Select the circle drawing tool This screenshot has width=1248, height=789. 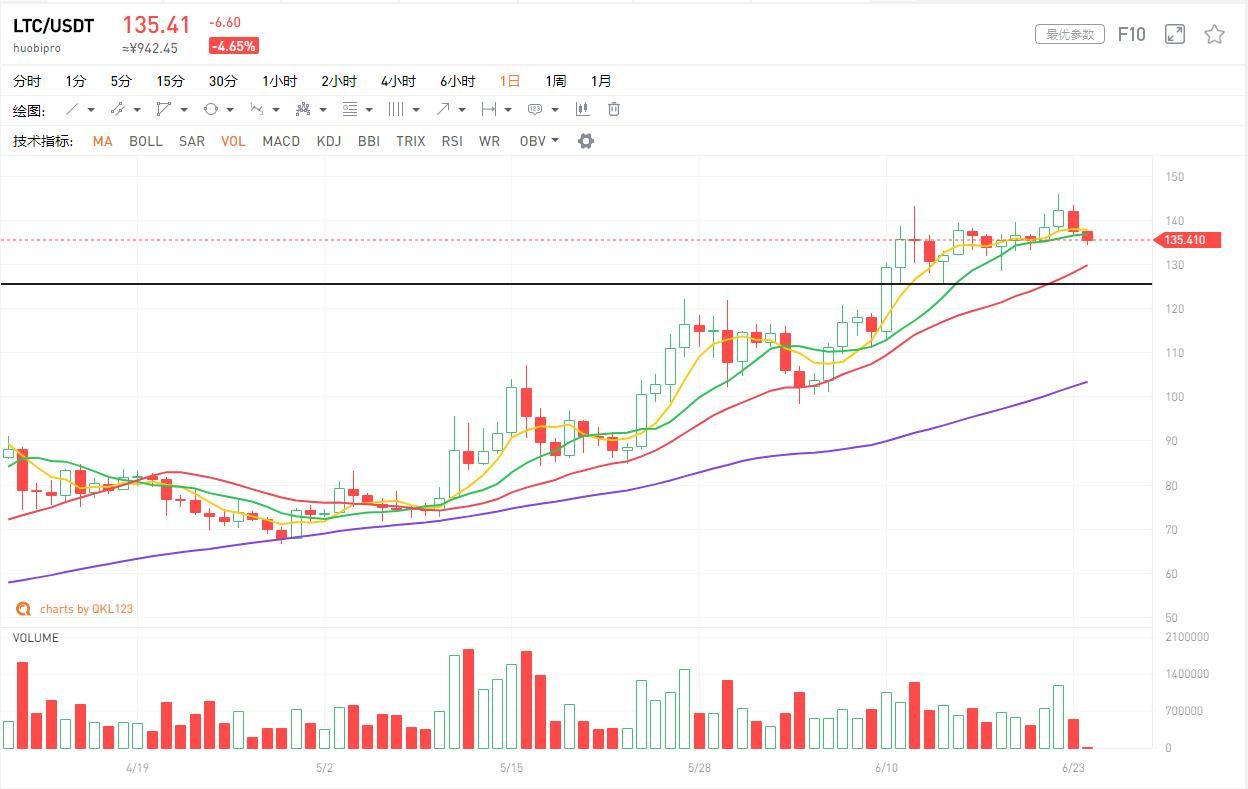pyautogui.click(x=210, y=109)
